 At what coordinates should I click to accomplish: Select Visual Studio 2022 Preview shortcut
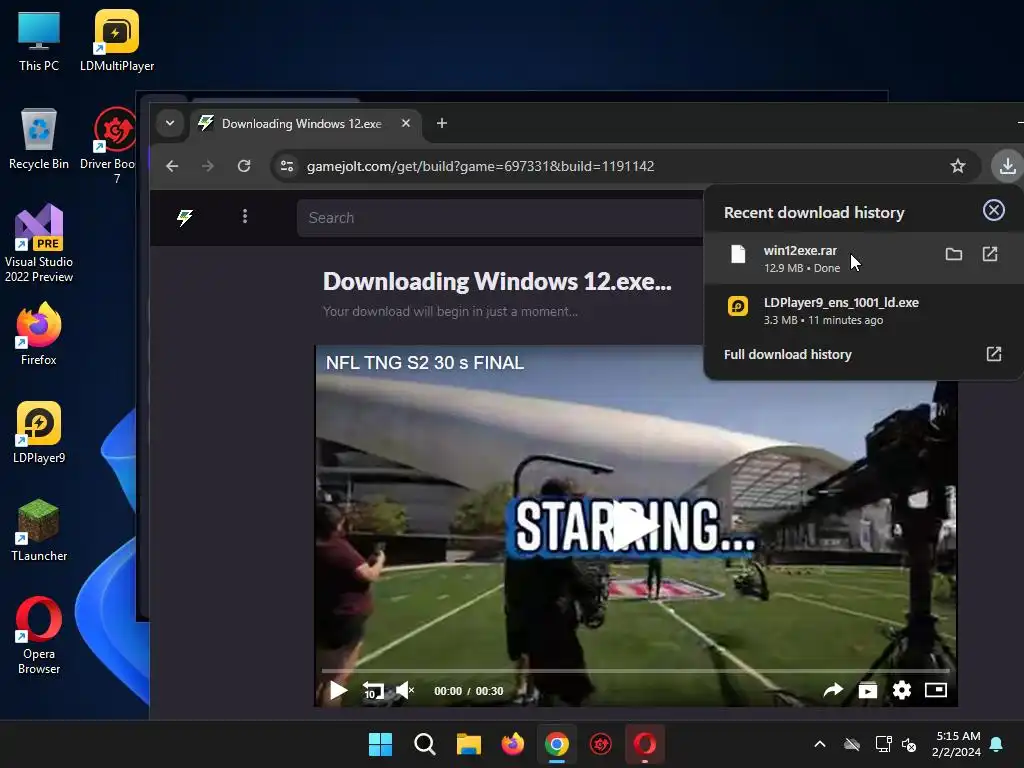(39, 244)
